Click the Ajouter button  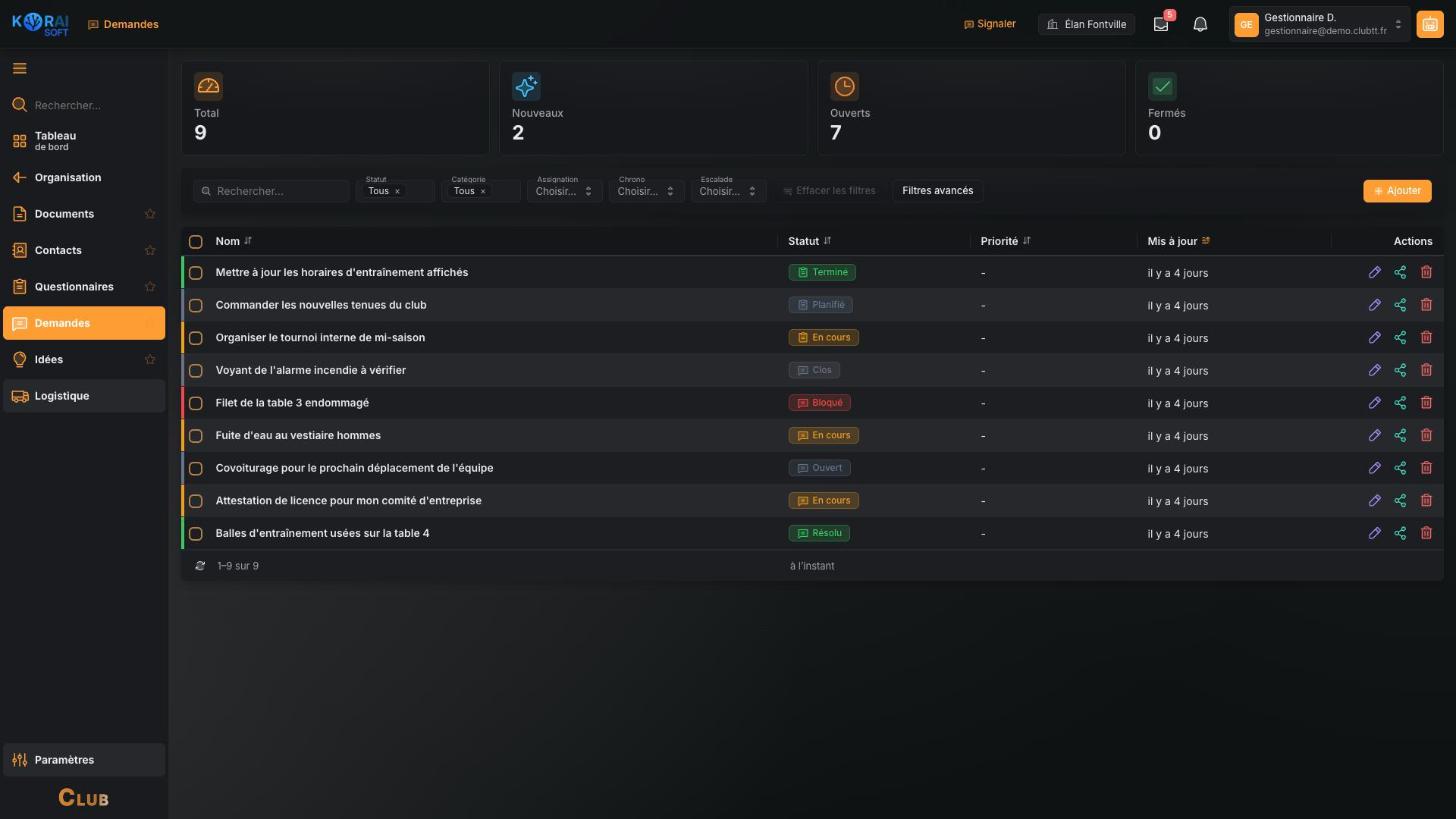(x=1397, y=191)
